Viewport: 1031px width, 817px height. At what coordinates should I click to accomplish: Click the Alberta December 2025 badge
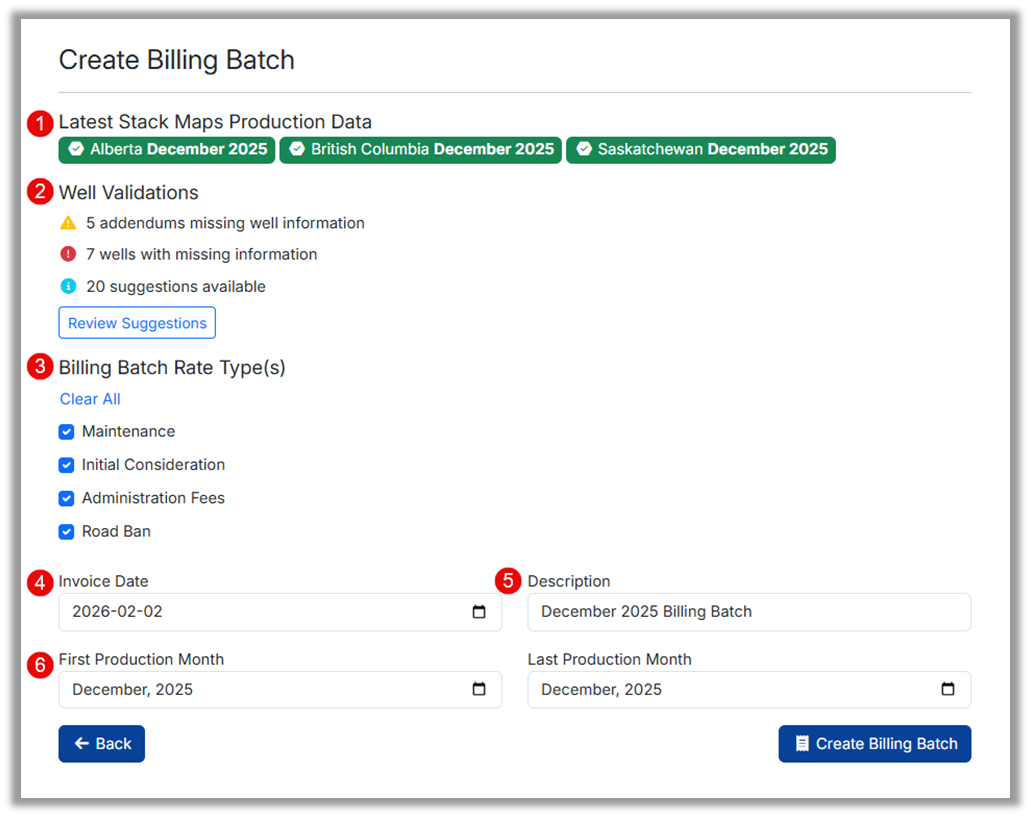[166, 150]
